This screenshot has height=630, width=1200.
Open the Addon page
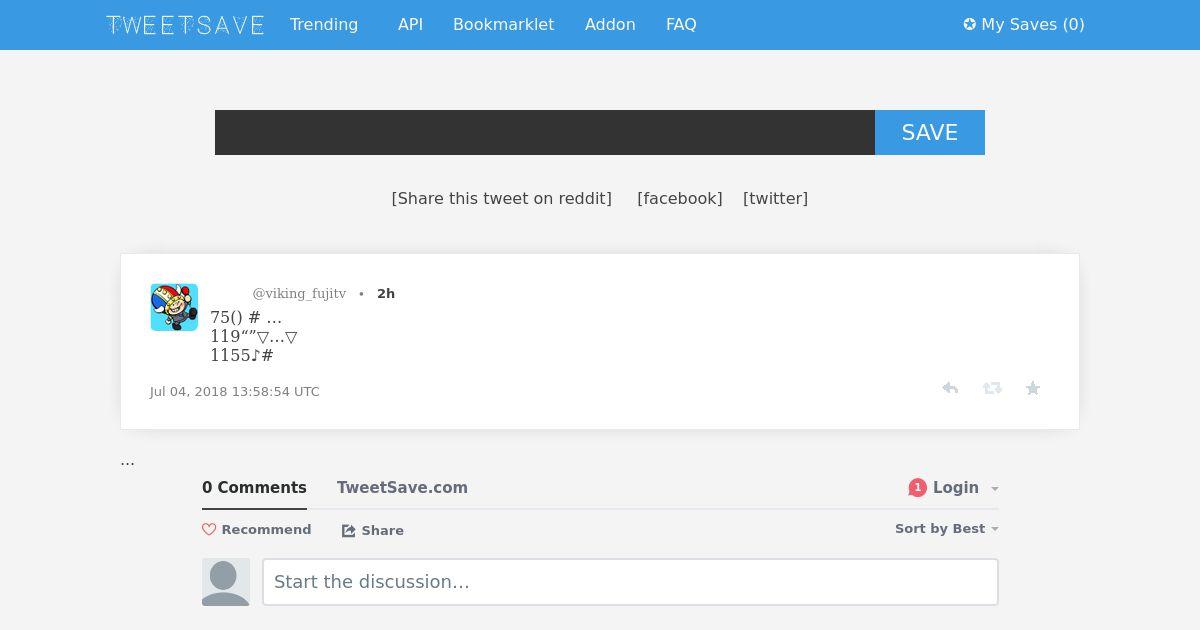tap(610, 25)
